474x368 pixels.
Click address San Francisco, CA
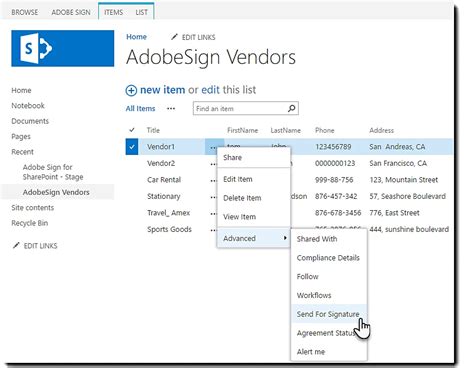tap(398, 163)
